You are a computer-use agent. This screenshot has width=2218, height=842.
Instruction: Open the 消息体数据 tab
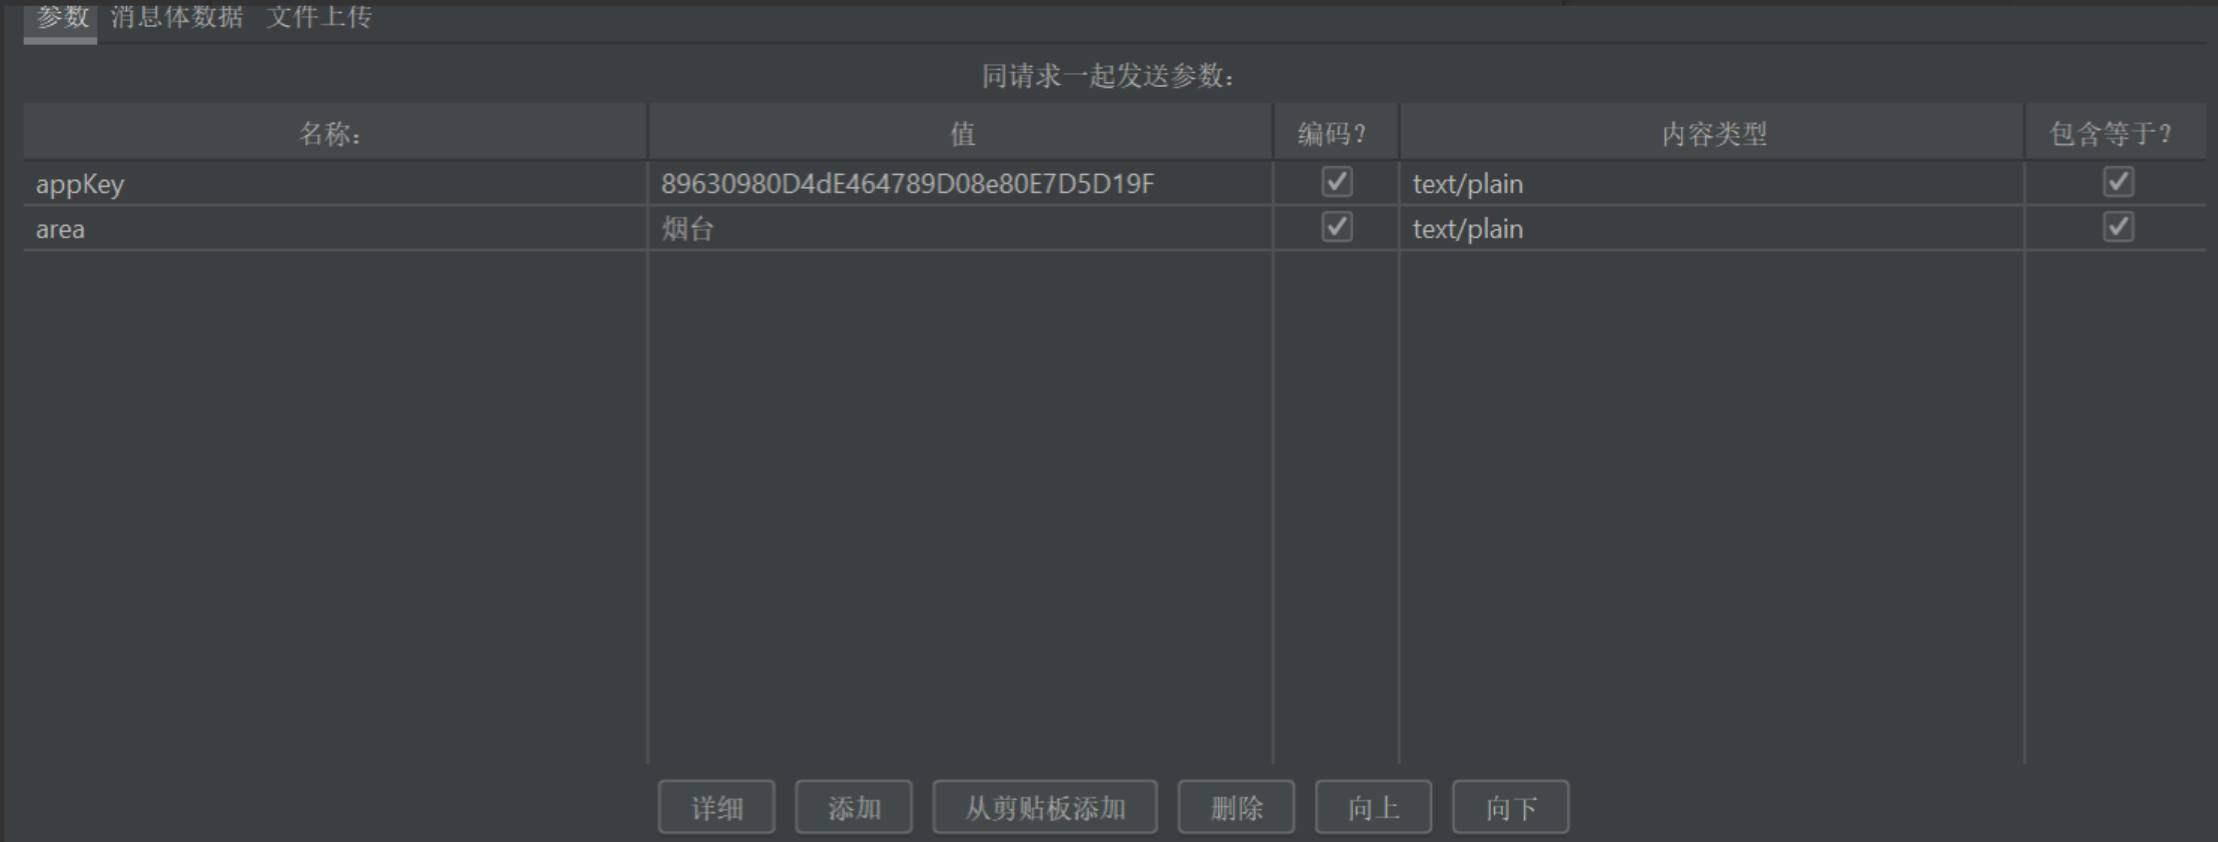tap(176, 18)
